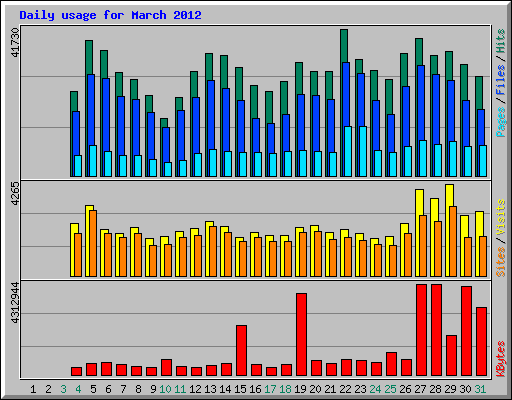
Task: Click the red KBytes bar for day 15
Action: 242,351
